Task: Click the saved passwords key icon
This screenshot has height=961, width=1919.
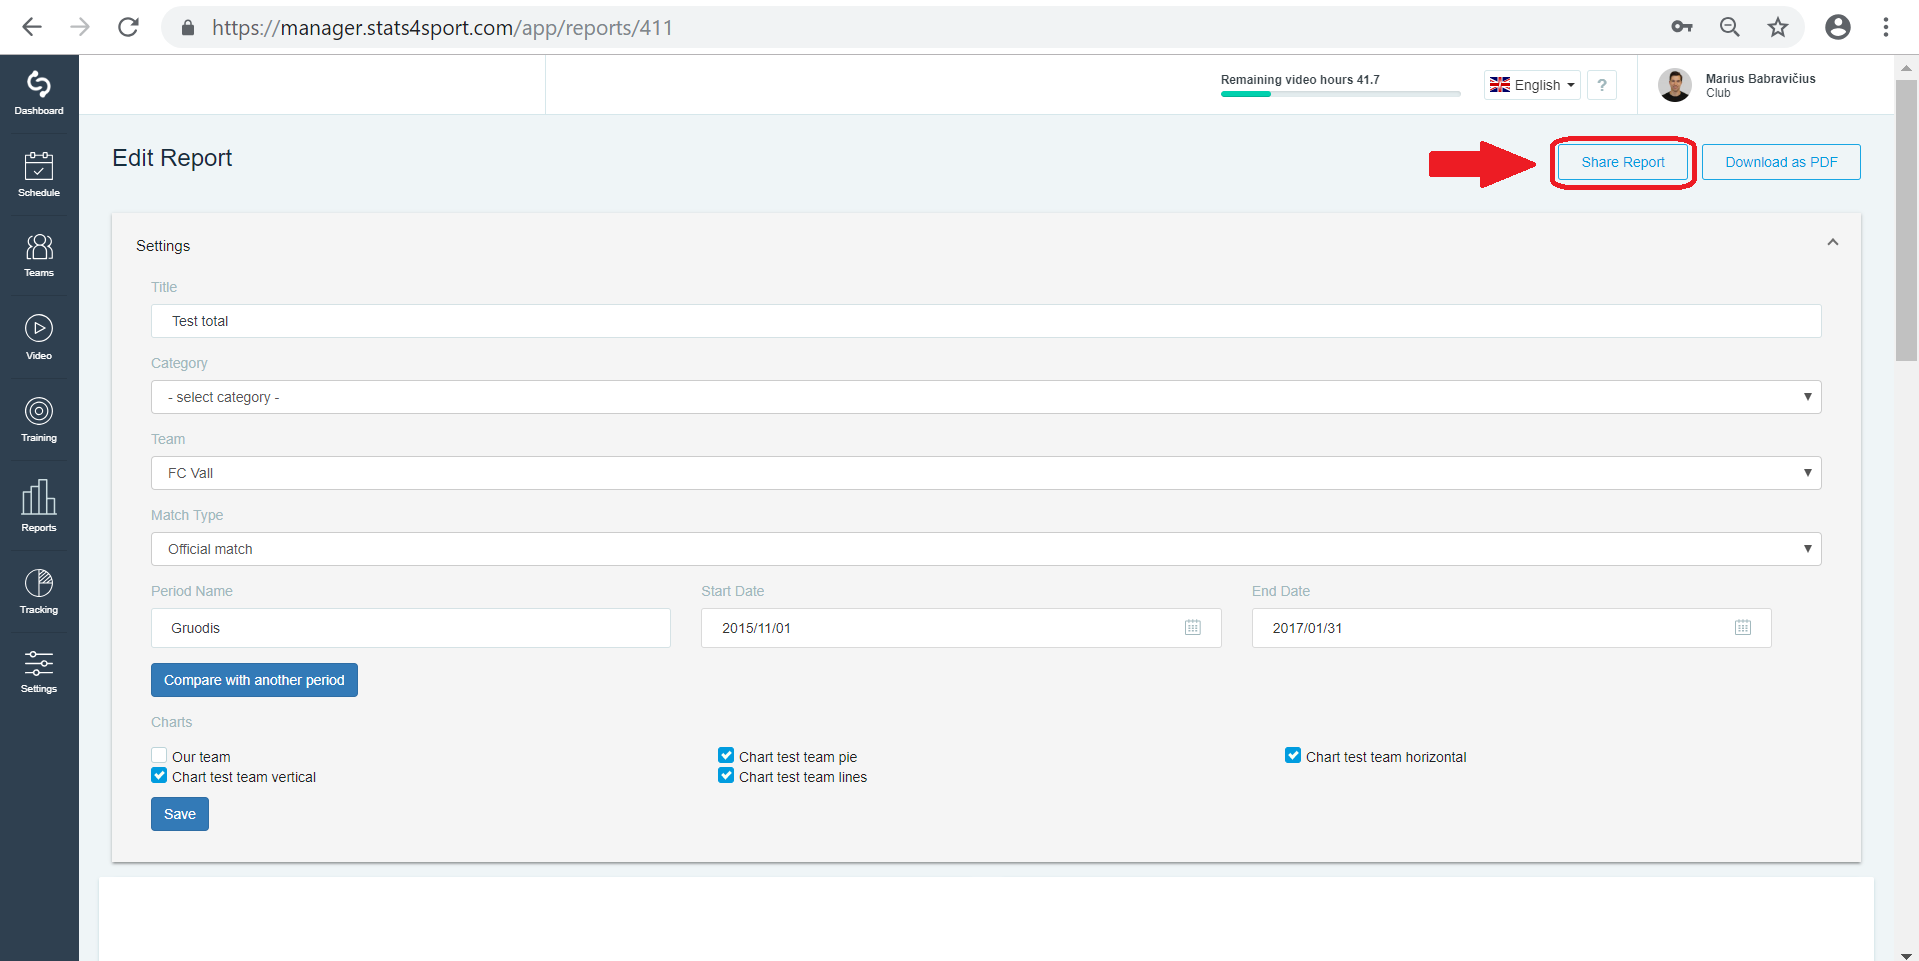Action: click(x=1682, y=27)
